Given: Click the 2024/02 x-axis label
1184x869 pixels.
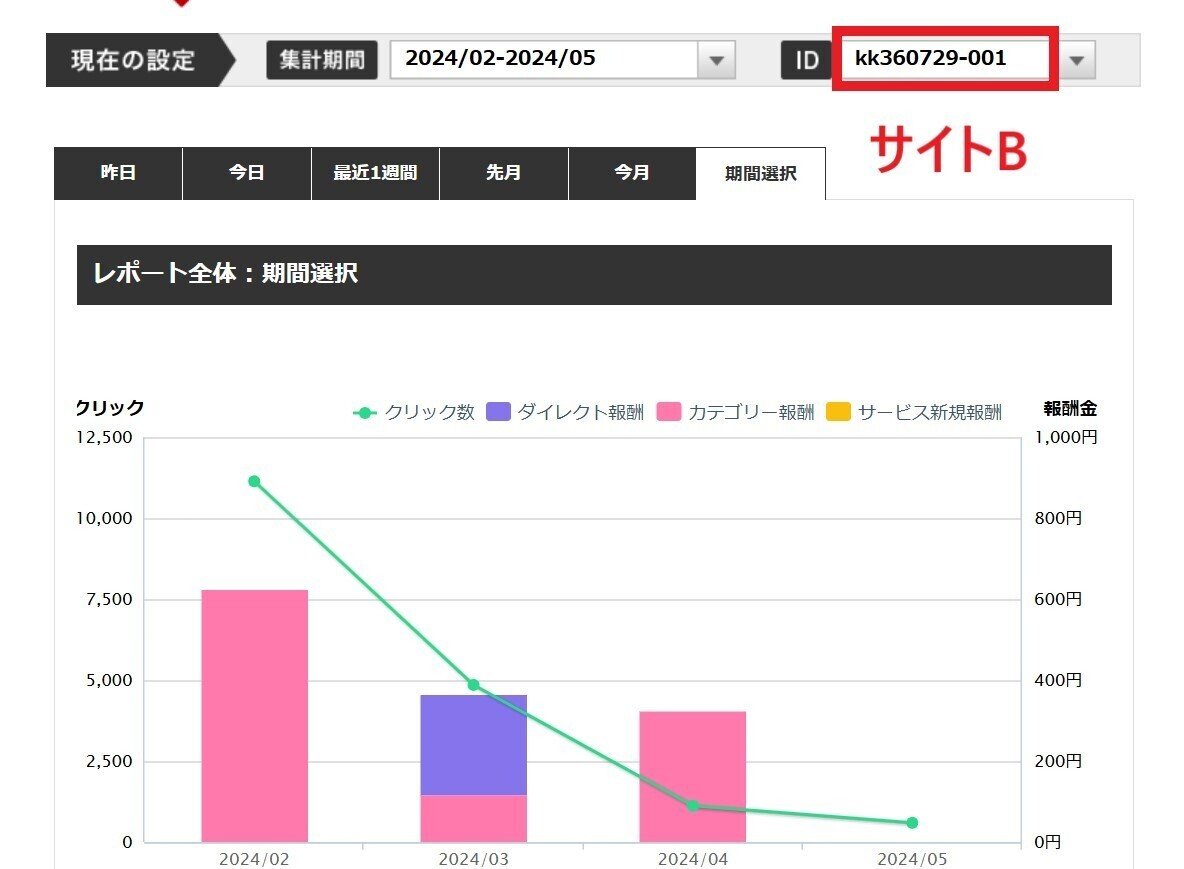Looking at the screenshot, I should click(x=254, y=858).
